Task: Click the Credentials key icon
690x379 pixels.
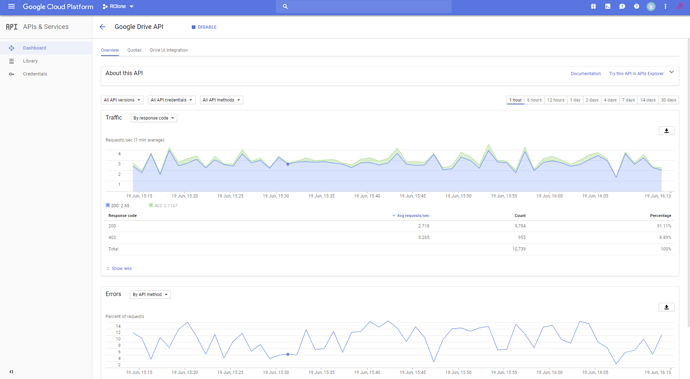Action: pos(11,74)
